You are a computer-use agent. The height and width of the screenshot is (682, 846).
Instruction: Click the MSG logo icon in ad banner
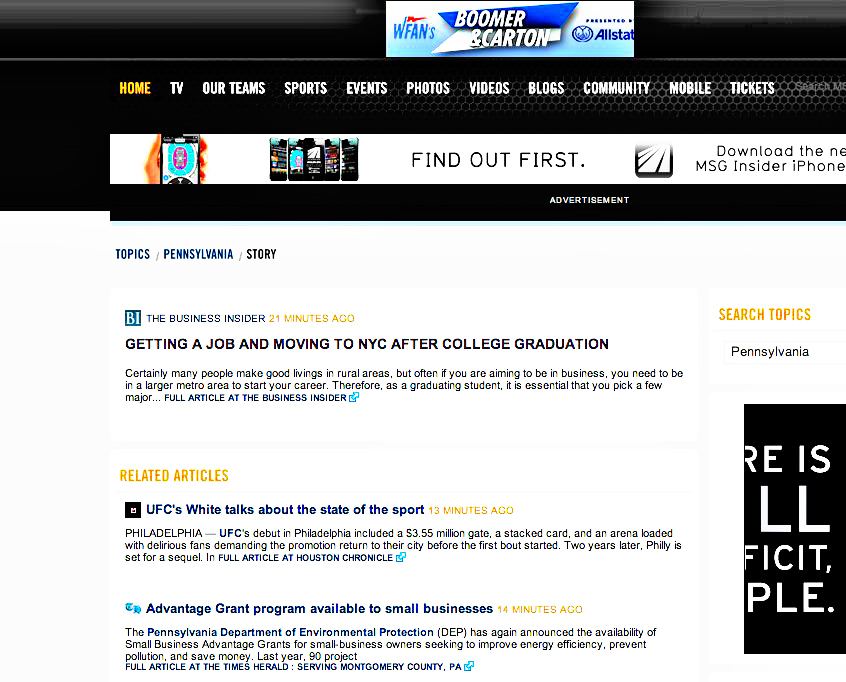653,161
